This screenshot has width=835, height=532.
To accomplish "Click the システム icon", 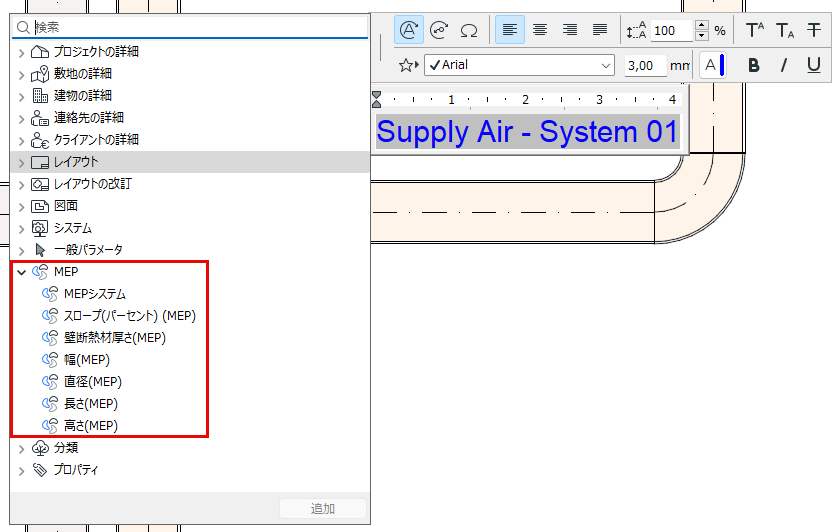I will coord(40,228).
